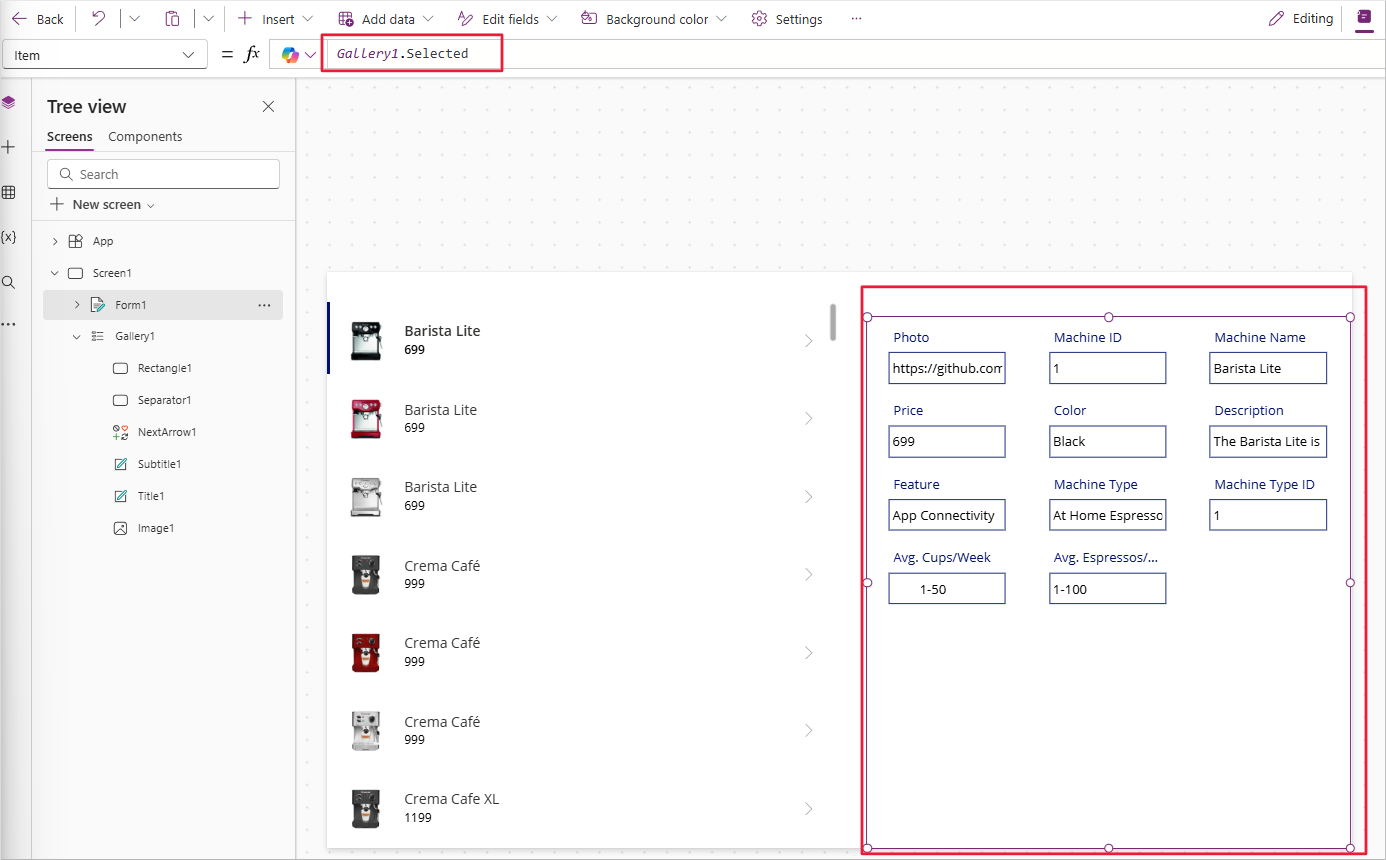Click the Search magnifier icon in sidebar

point(9,282)
